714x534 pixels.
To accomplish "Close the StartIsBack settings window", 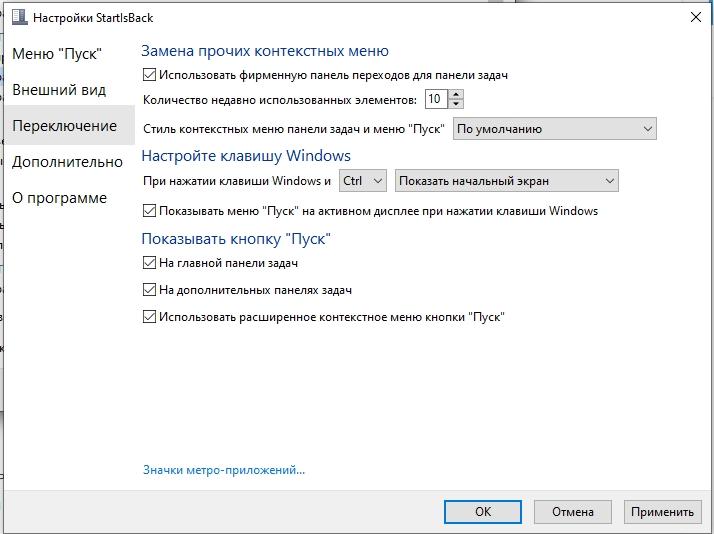I will [696, 17].
